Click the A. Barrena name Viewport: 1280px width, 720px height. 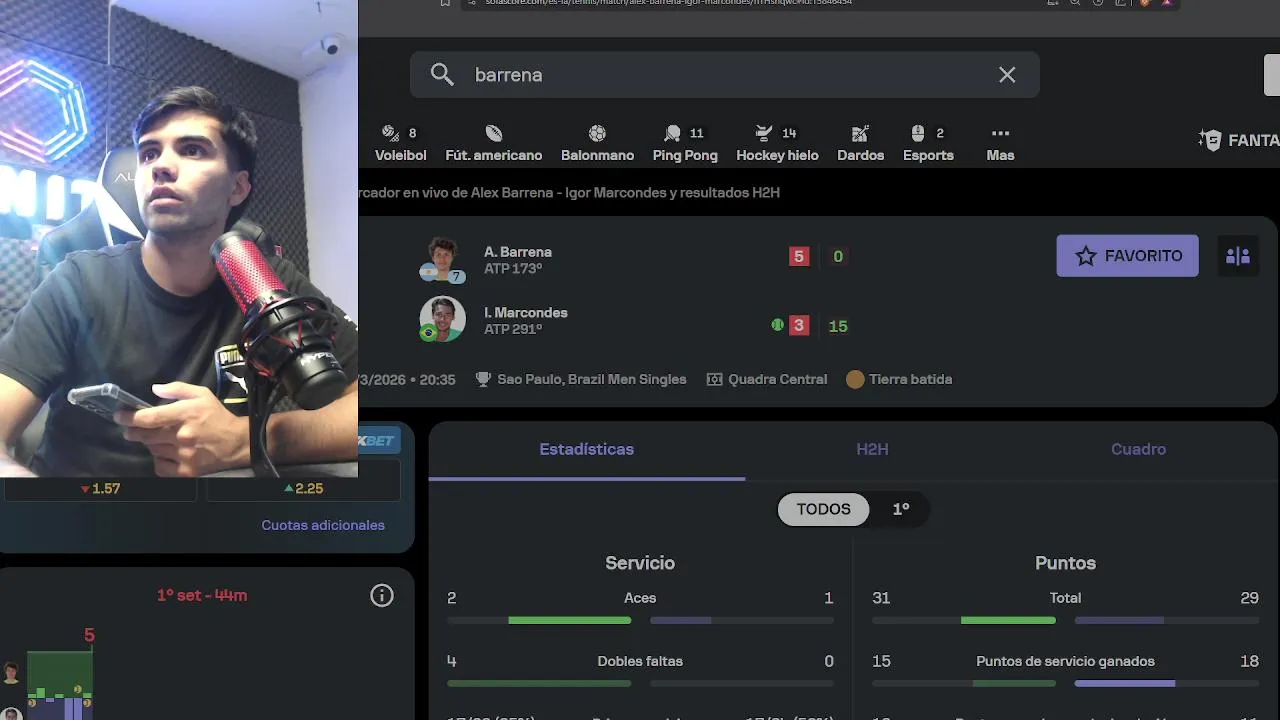click(518, 252)
